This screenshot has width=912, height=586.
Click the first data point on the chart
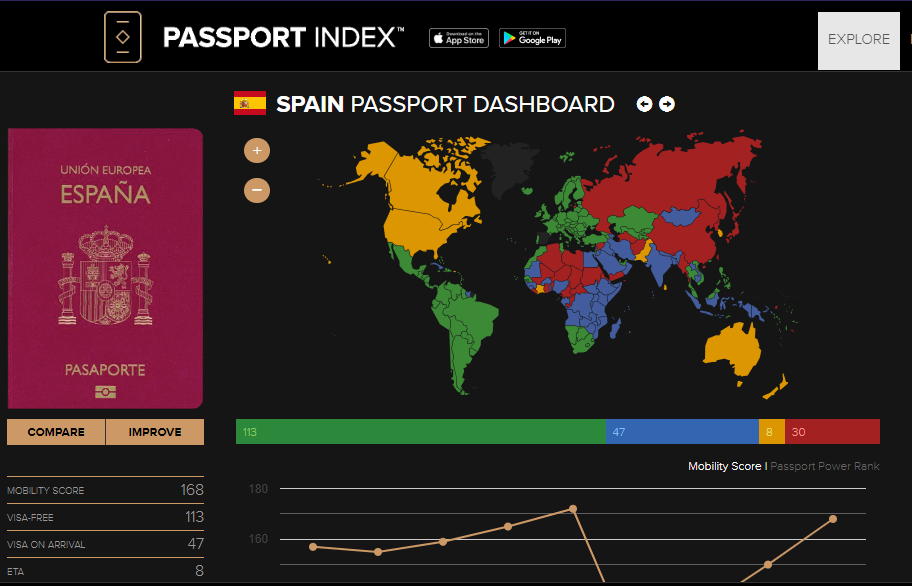pos(313,546)
